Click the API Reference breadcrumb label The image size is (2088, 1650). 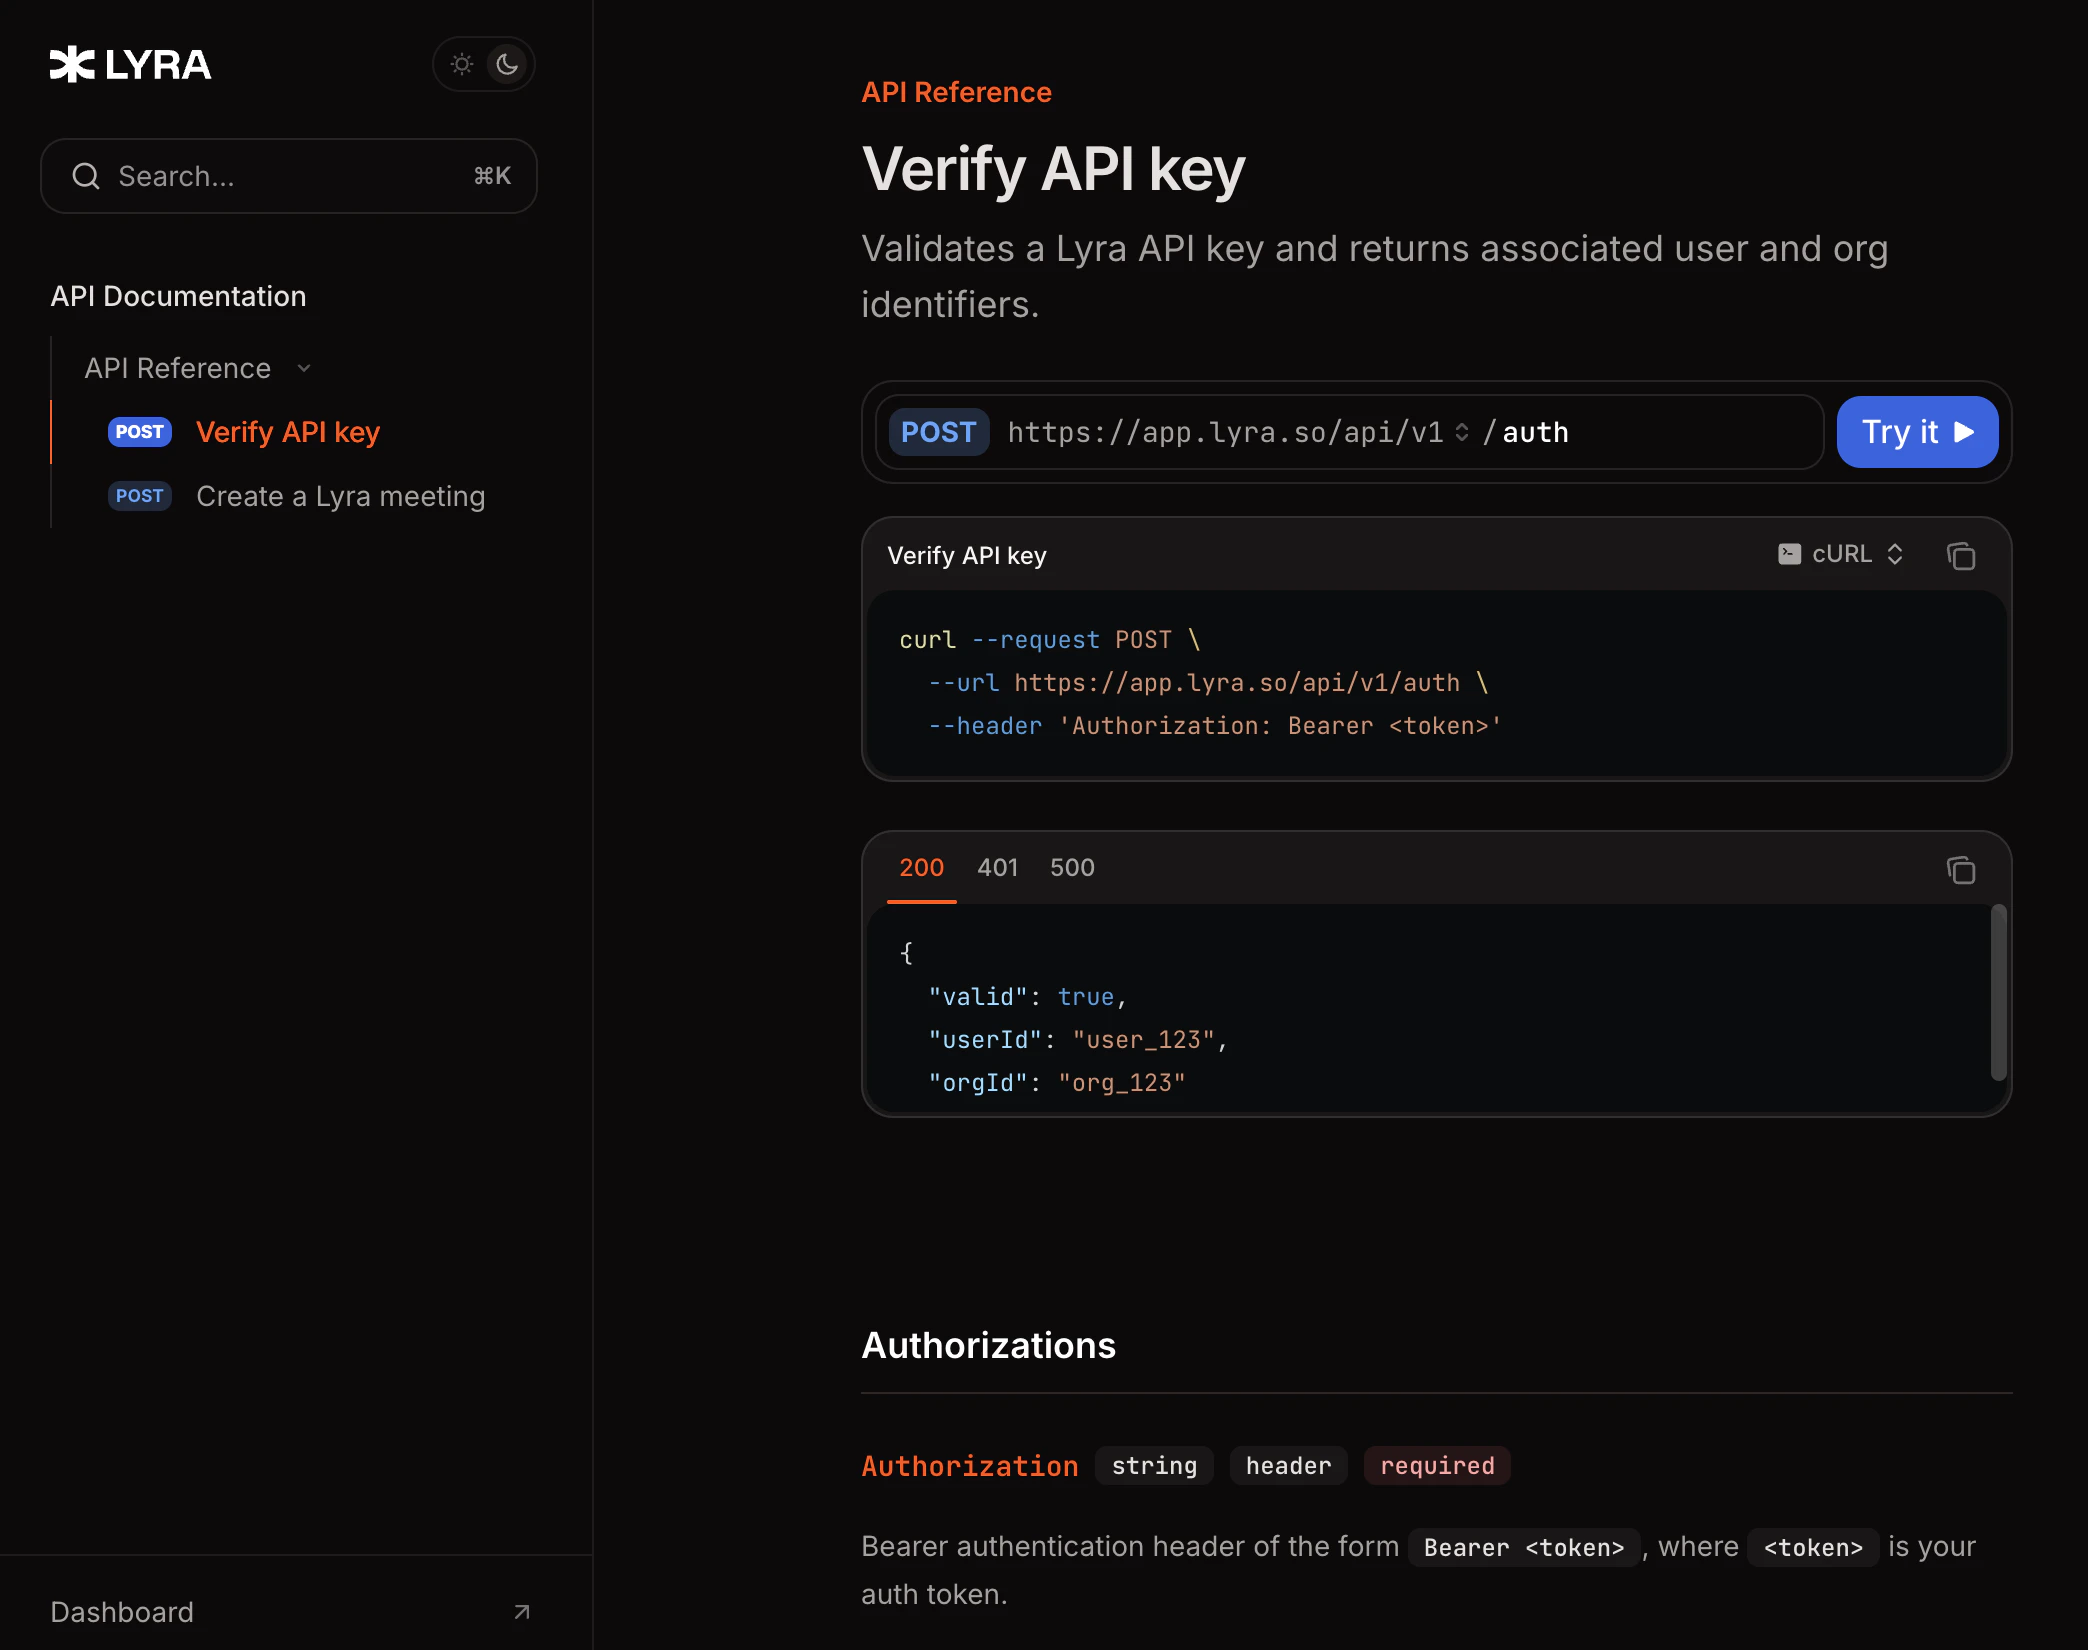(x=956, y=92)
